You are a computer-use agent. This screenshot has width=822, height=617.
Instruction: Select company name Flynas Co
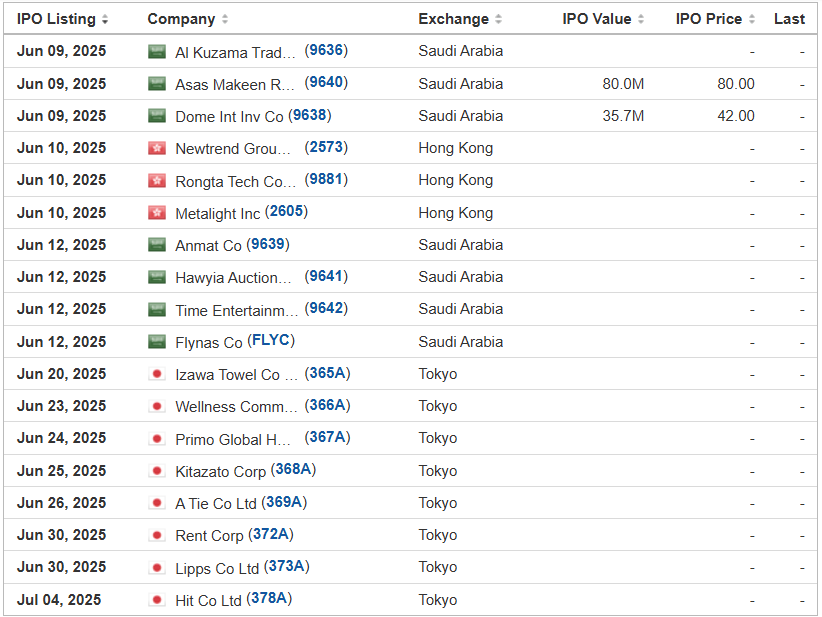[209, 342]
